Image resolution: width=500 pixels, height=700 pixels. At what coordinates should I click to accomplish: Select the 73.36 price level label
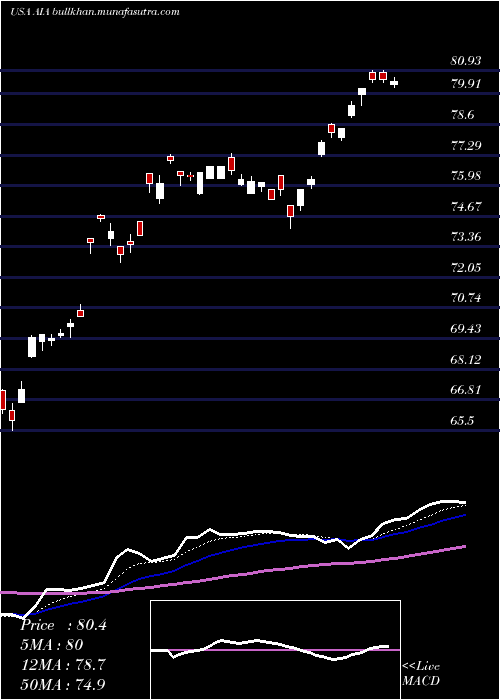[x=466, y=237]
